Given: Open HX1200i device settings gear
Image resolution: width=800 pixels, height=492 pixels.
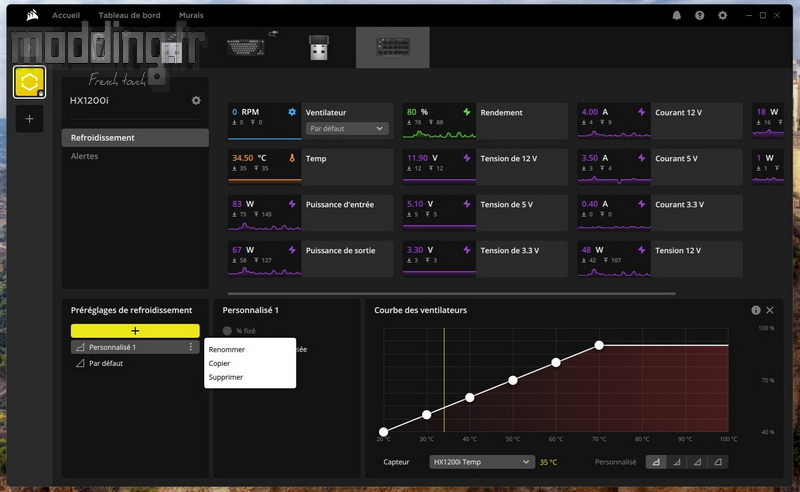Looking at the screenshot, I should 196,101.
